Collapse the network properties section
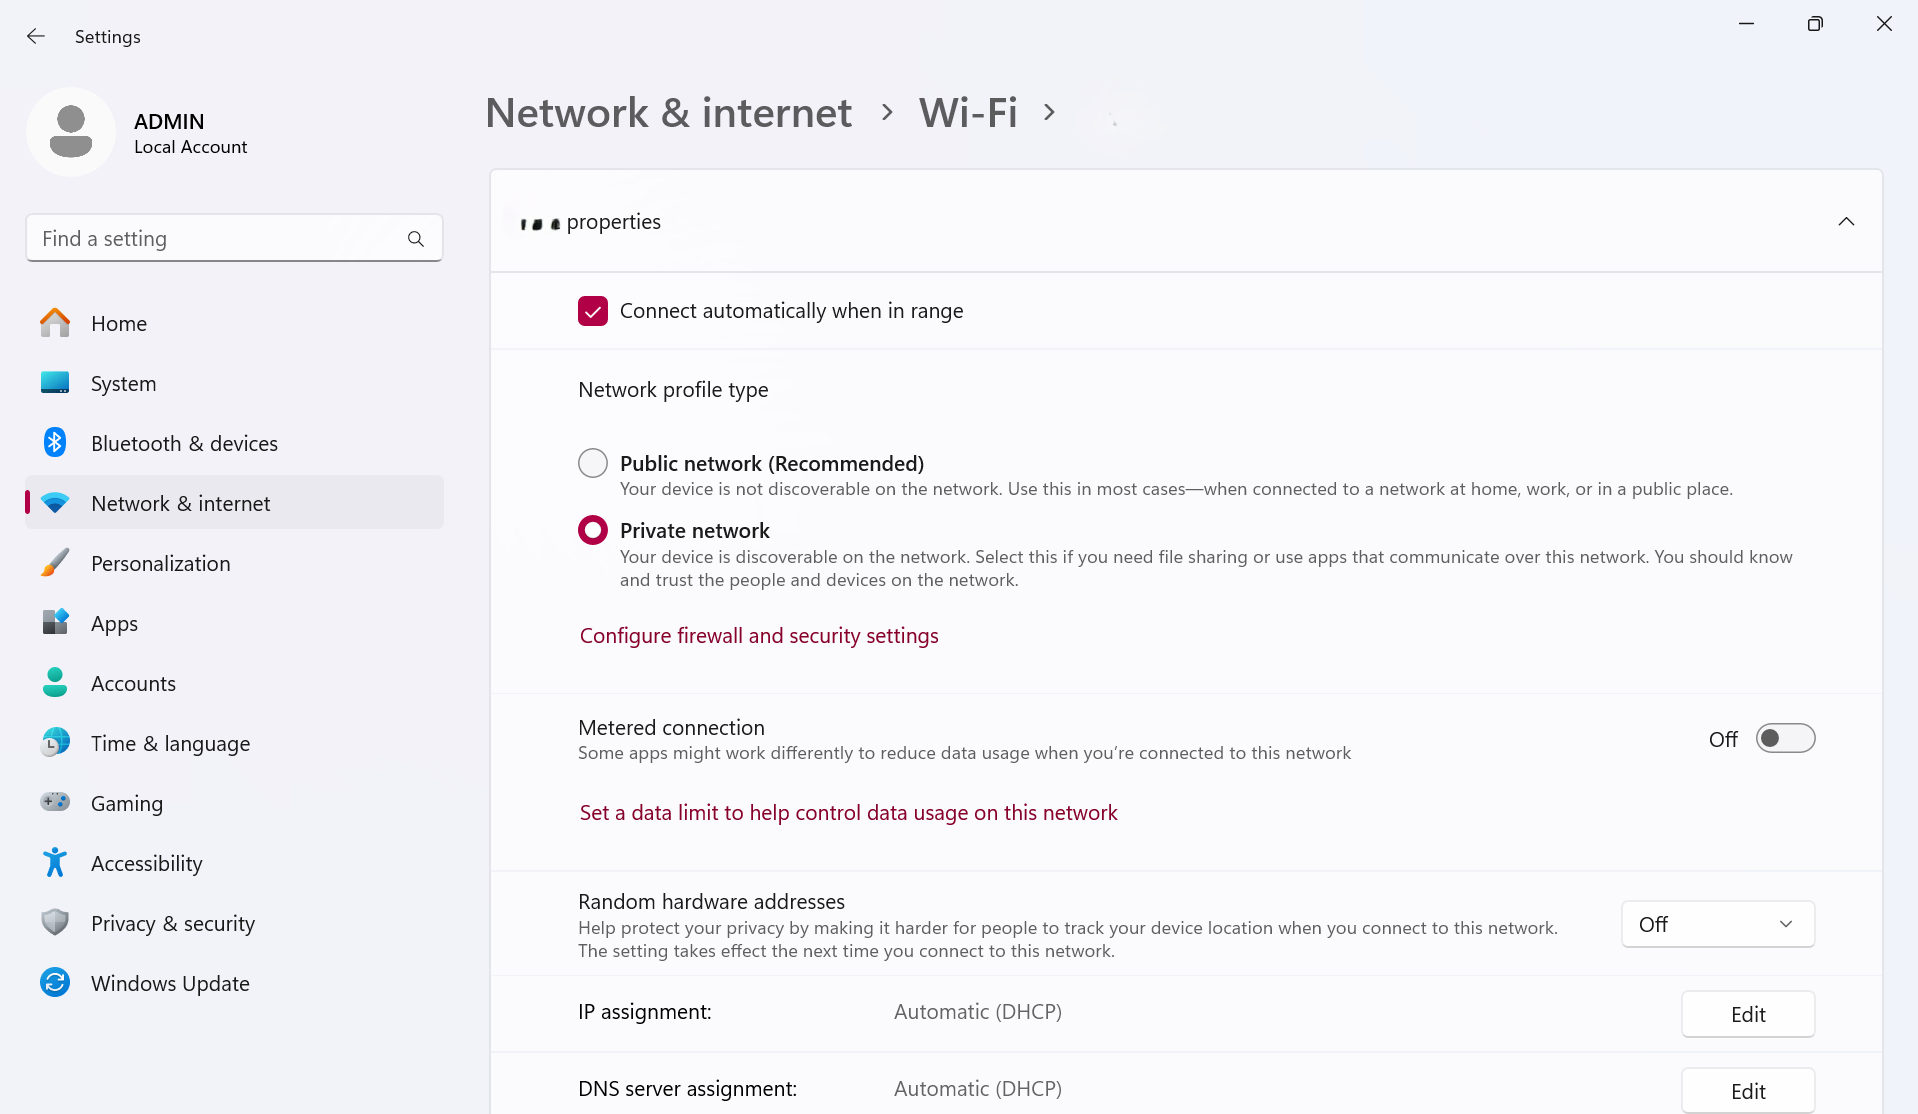1918x1114 pixels. 1846,222
